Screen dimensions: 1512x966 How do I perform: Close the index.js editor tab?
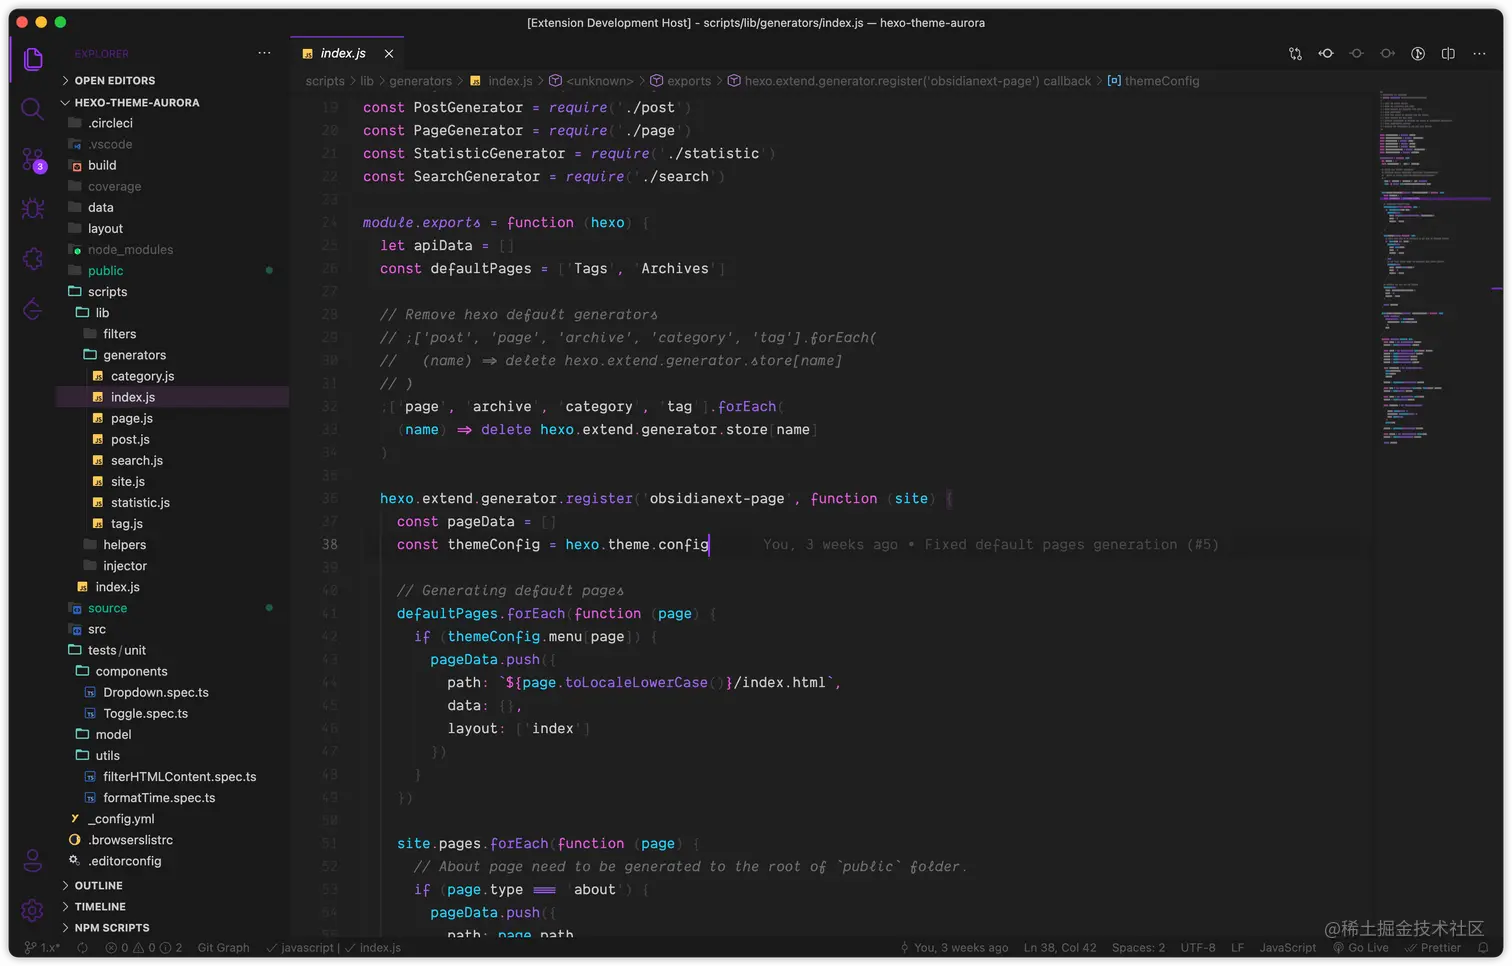[389, 54]
